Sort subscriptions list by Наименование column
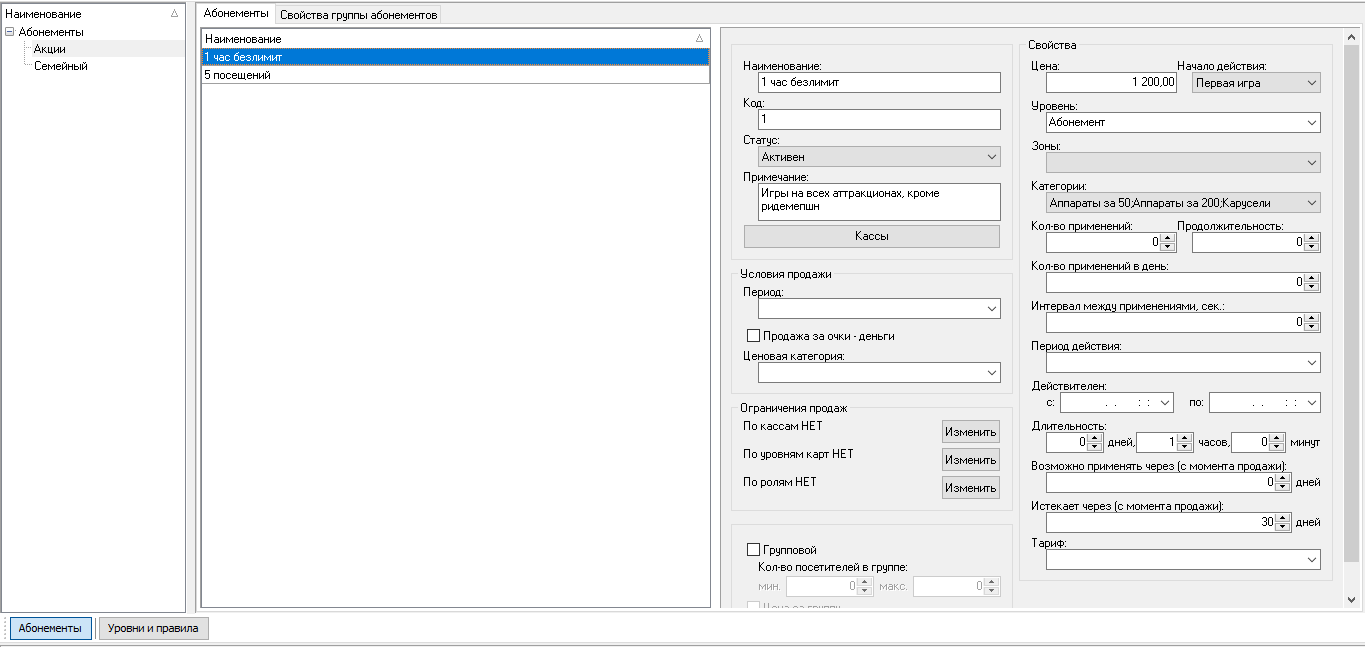This screenshot has height=647, width=1365. pos(456,38)
